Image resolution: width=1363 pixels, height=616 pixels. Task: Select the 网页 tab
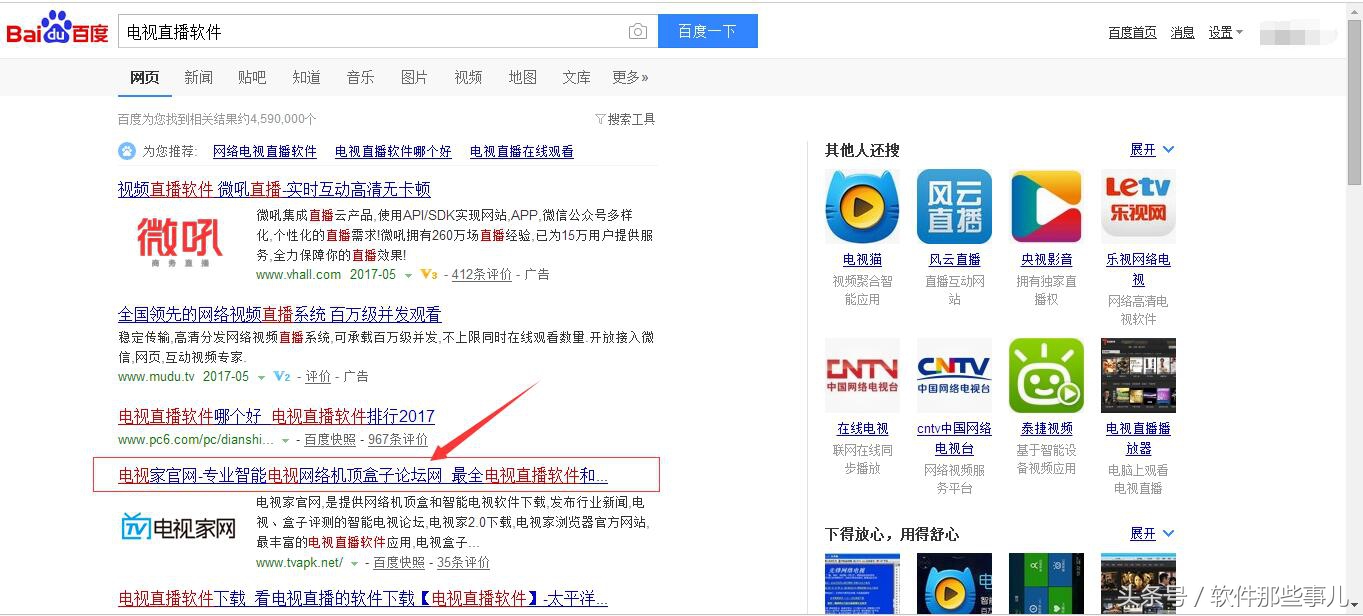(144, 77)
